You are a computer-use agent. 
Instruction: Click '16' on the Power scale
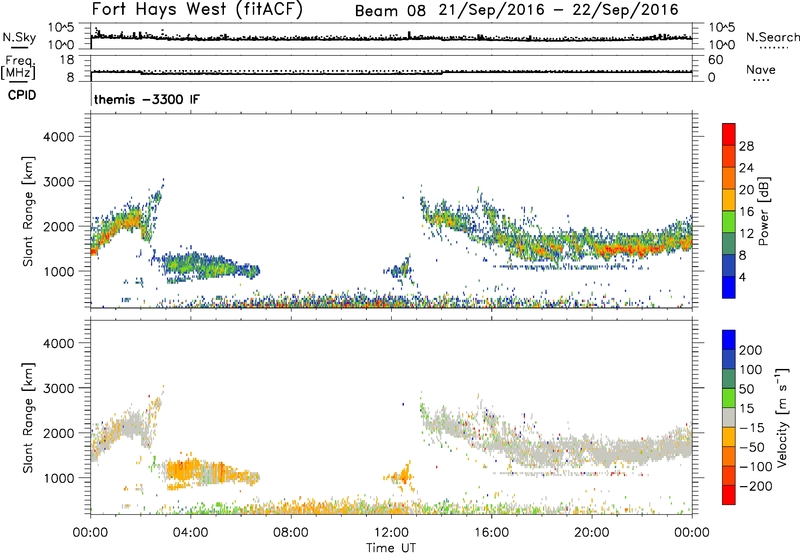(746, 212)
